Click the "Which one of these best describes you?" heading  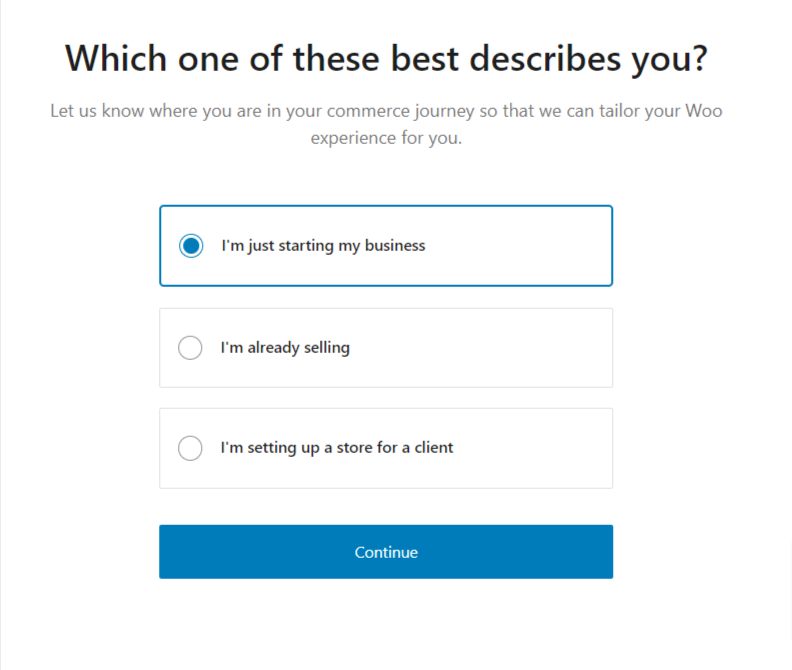coord(386,59)
